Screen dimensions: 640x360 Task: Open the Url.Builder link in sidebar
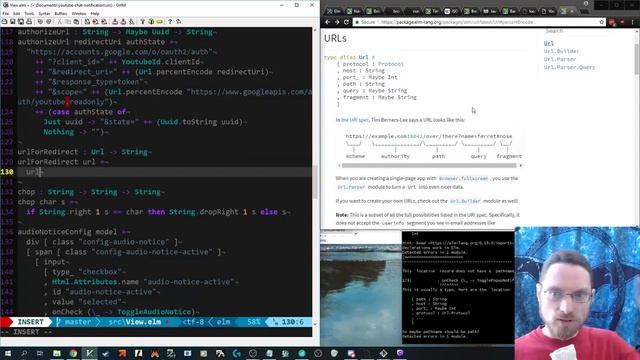(x=561, y=51)
